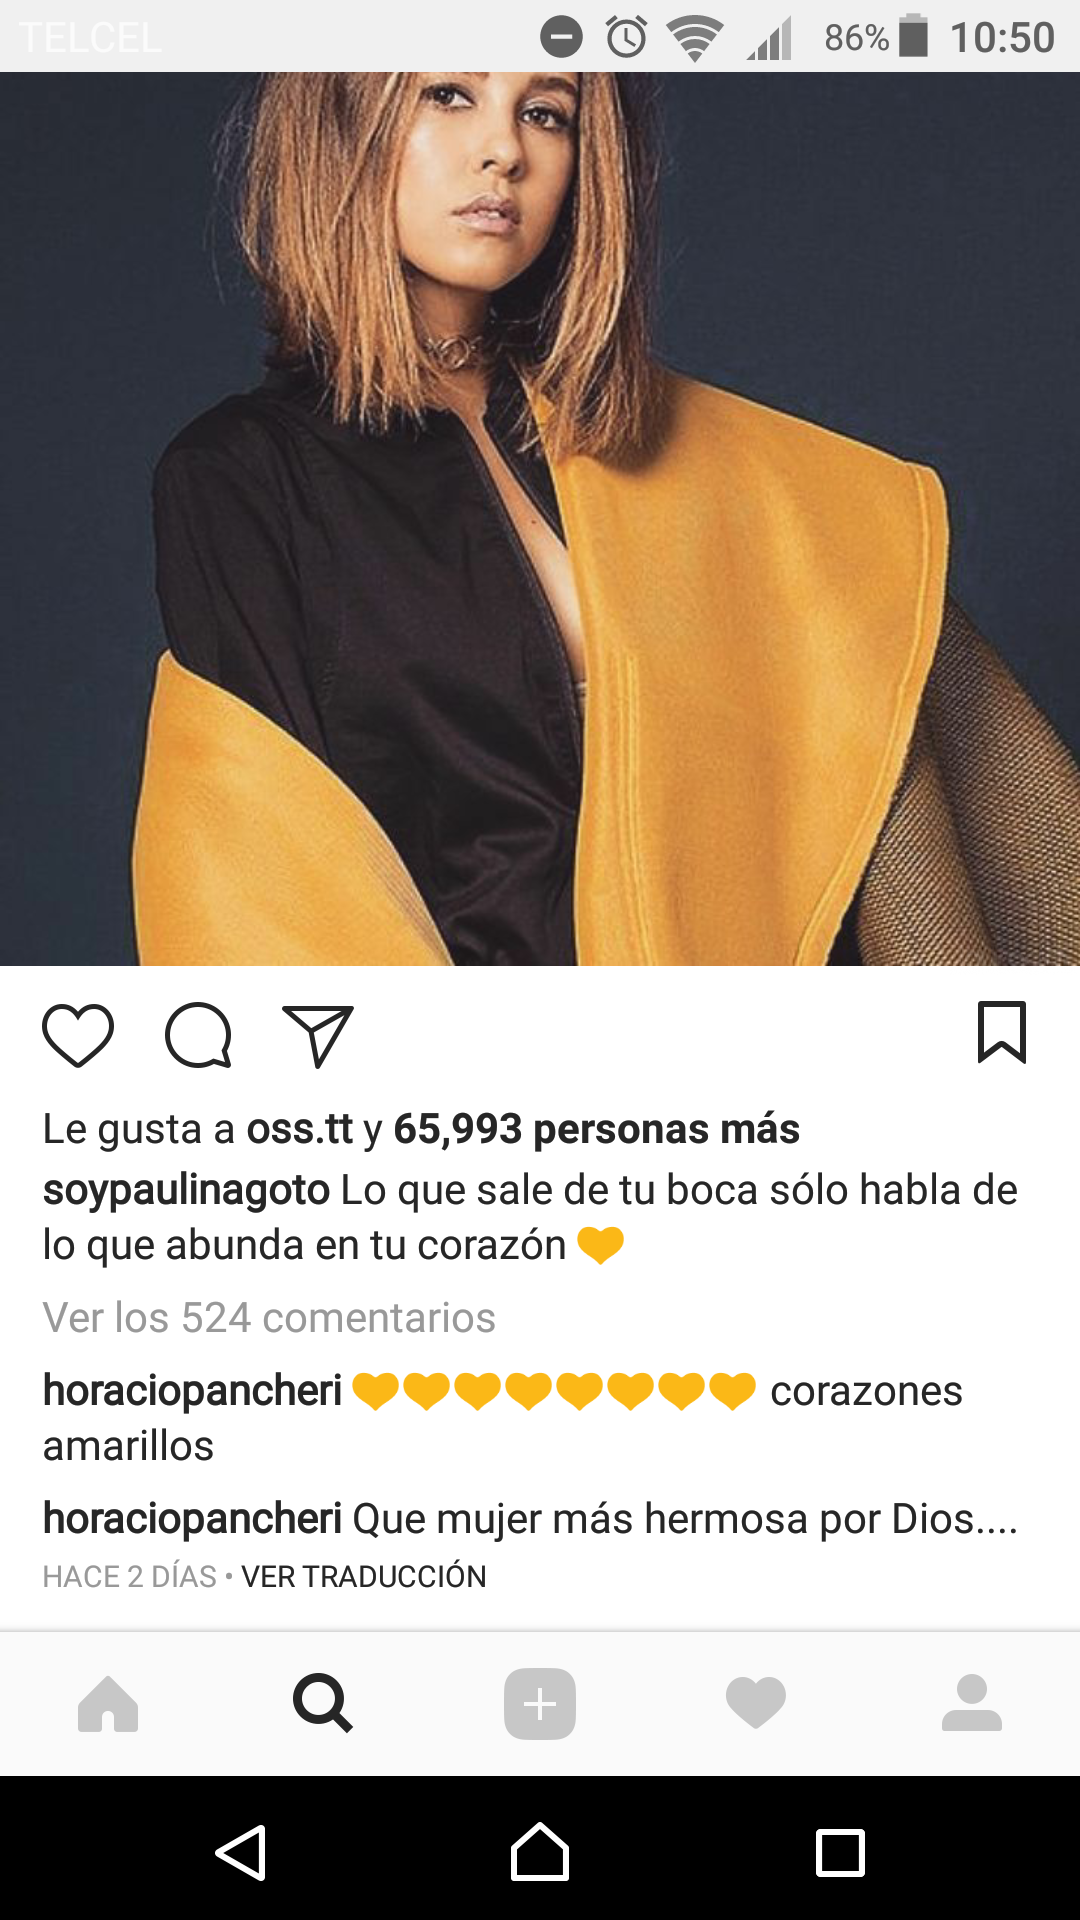Tap Android back navigation button

coord(241,1852)
